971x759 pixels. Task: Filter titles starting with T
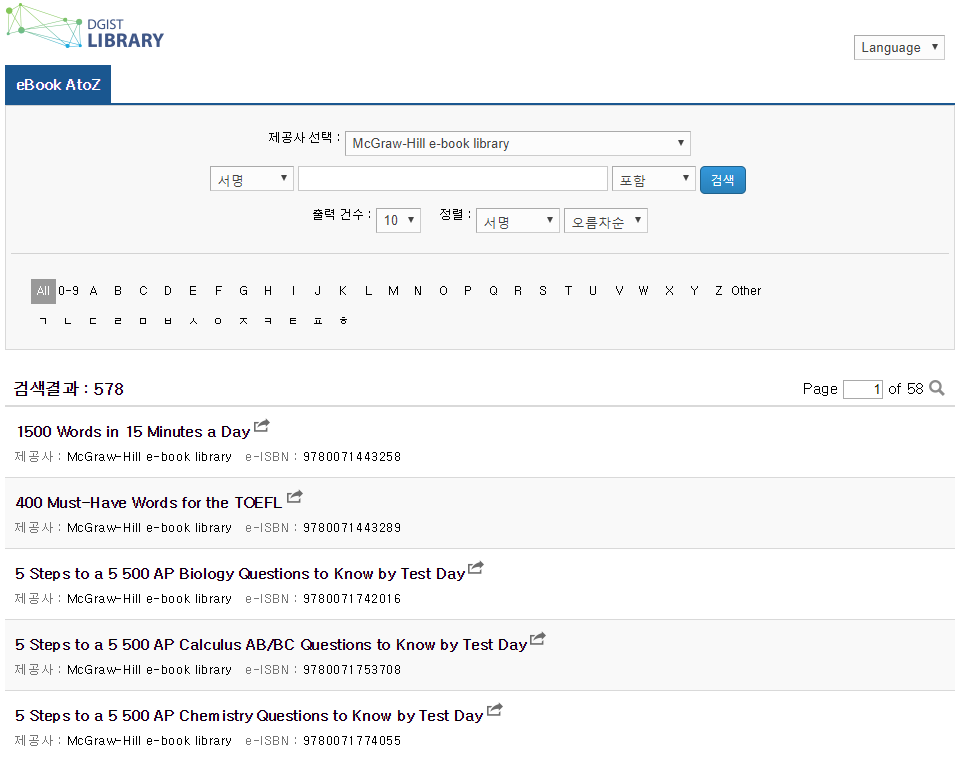(x=568, y=291)
